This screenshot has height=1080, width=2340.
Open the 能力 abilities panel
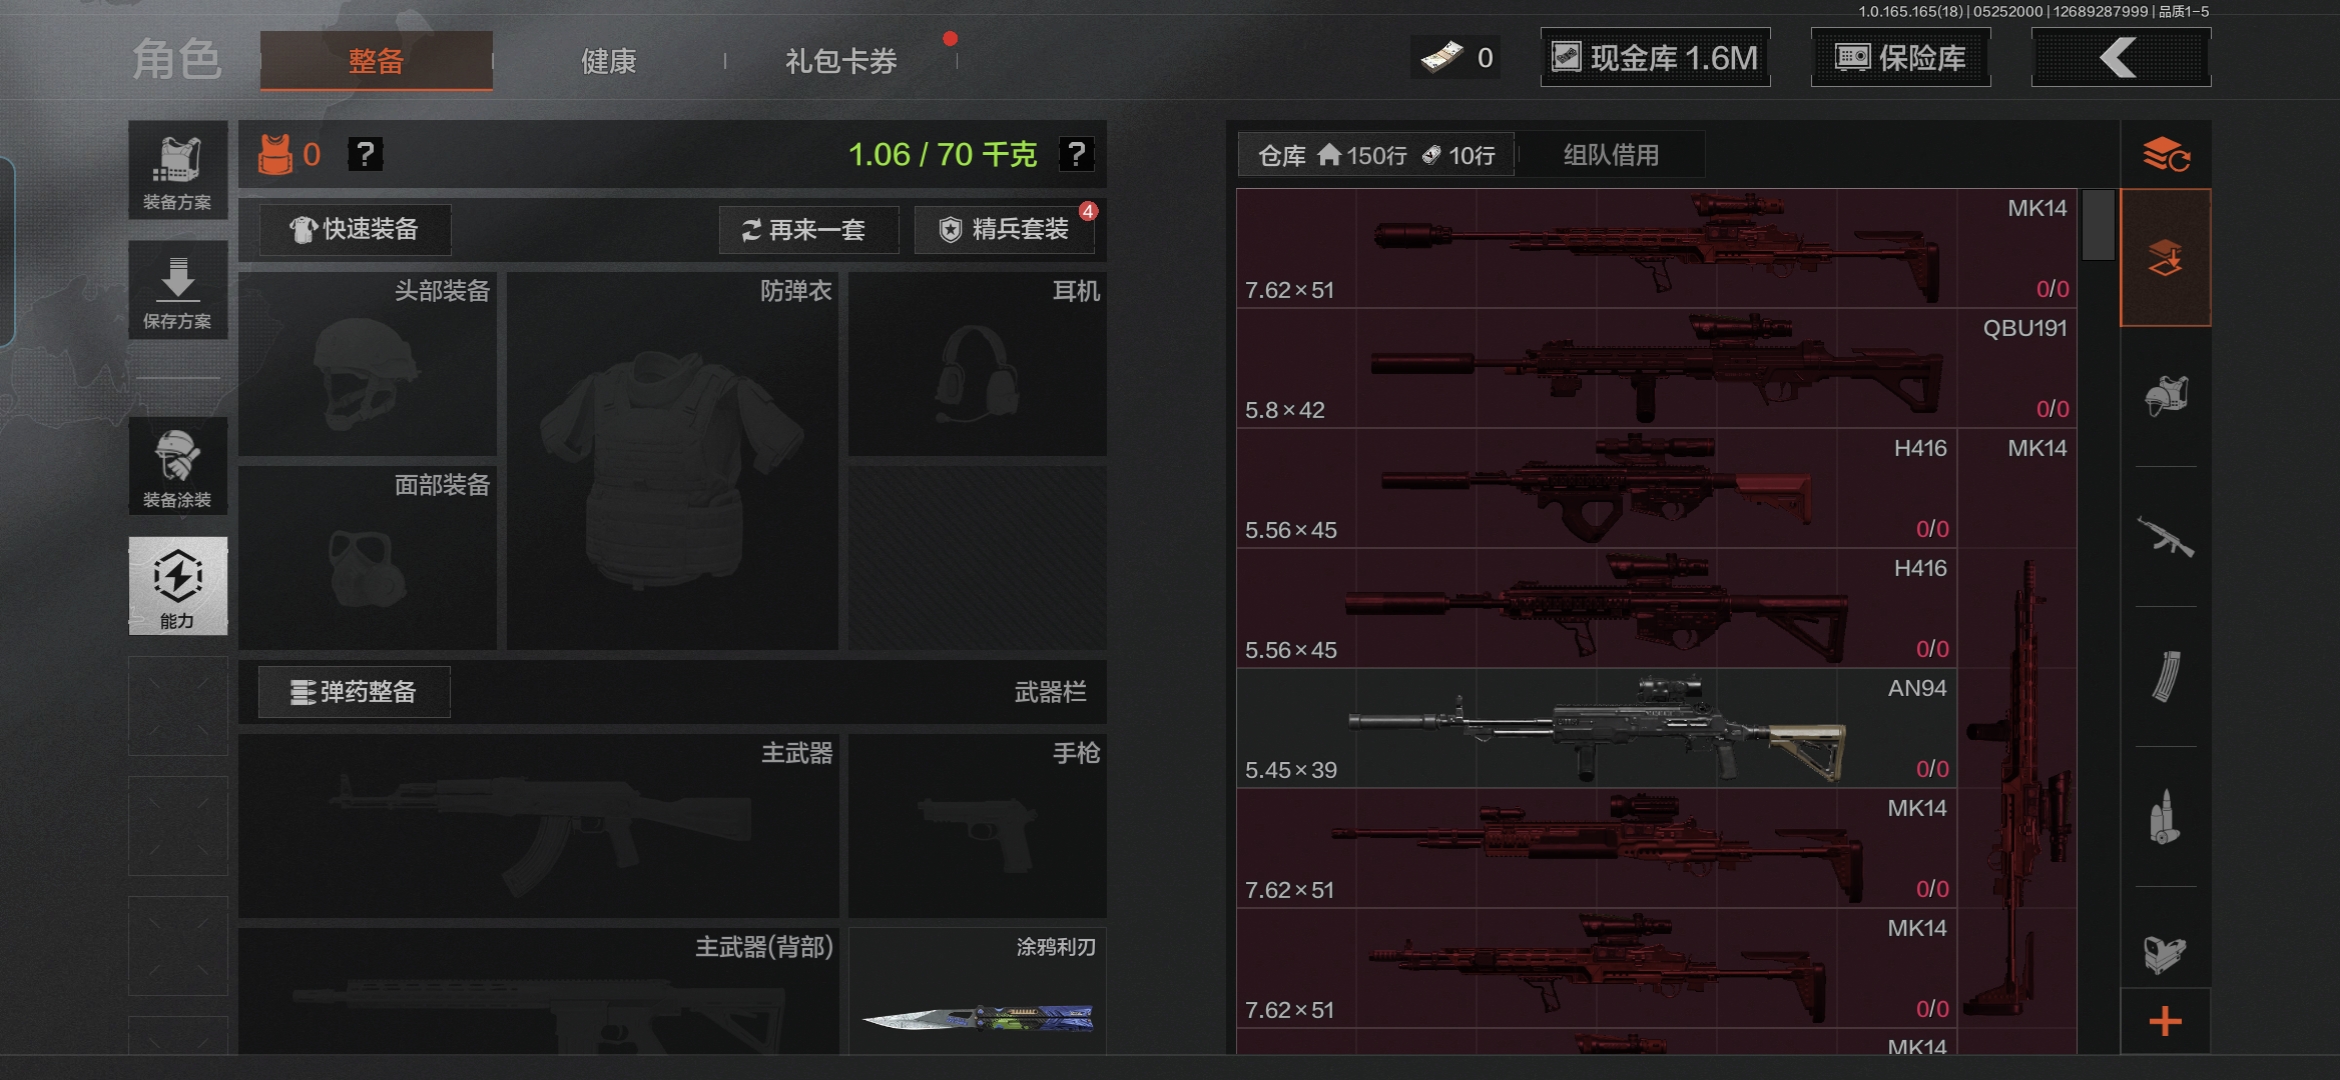pyautogui.click(x=178, y=586)
